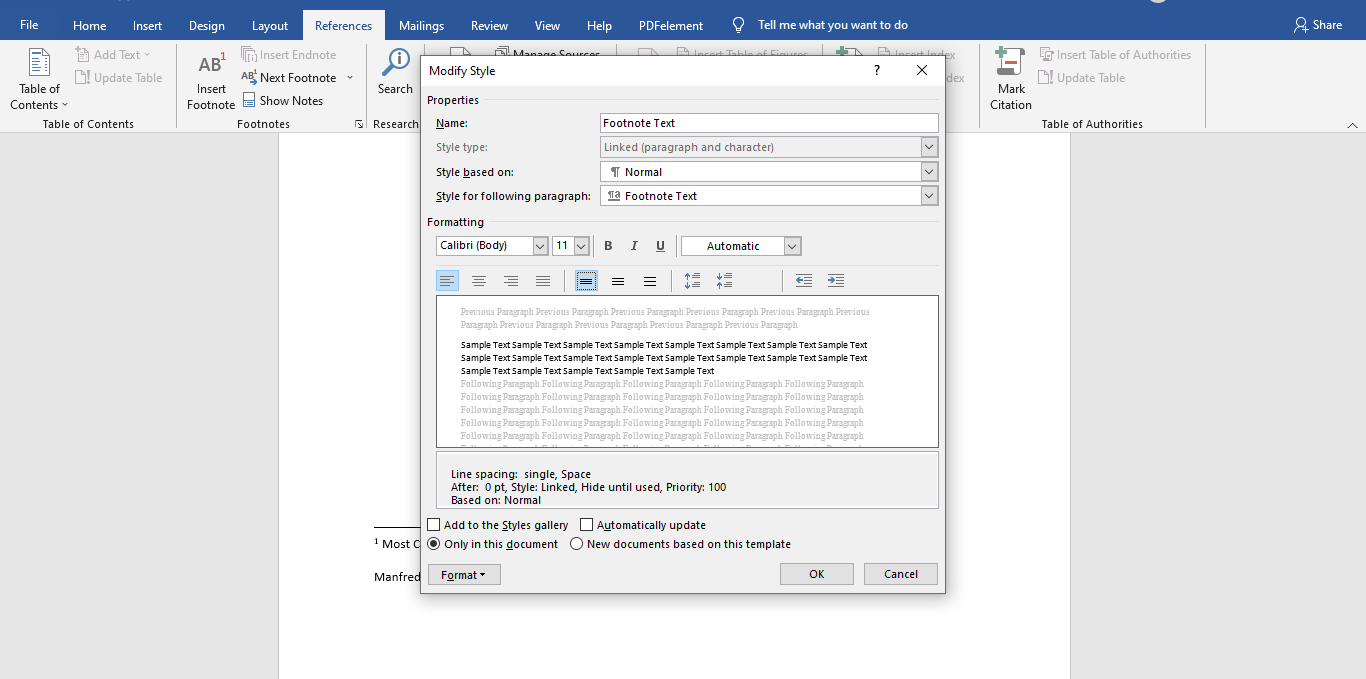This screenshot has height=679, width=1366.
Task: Select New documents based on this template
Action: tap(576, 544)
